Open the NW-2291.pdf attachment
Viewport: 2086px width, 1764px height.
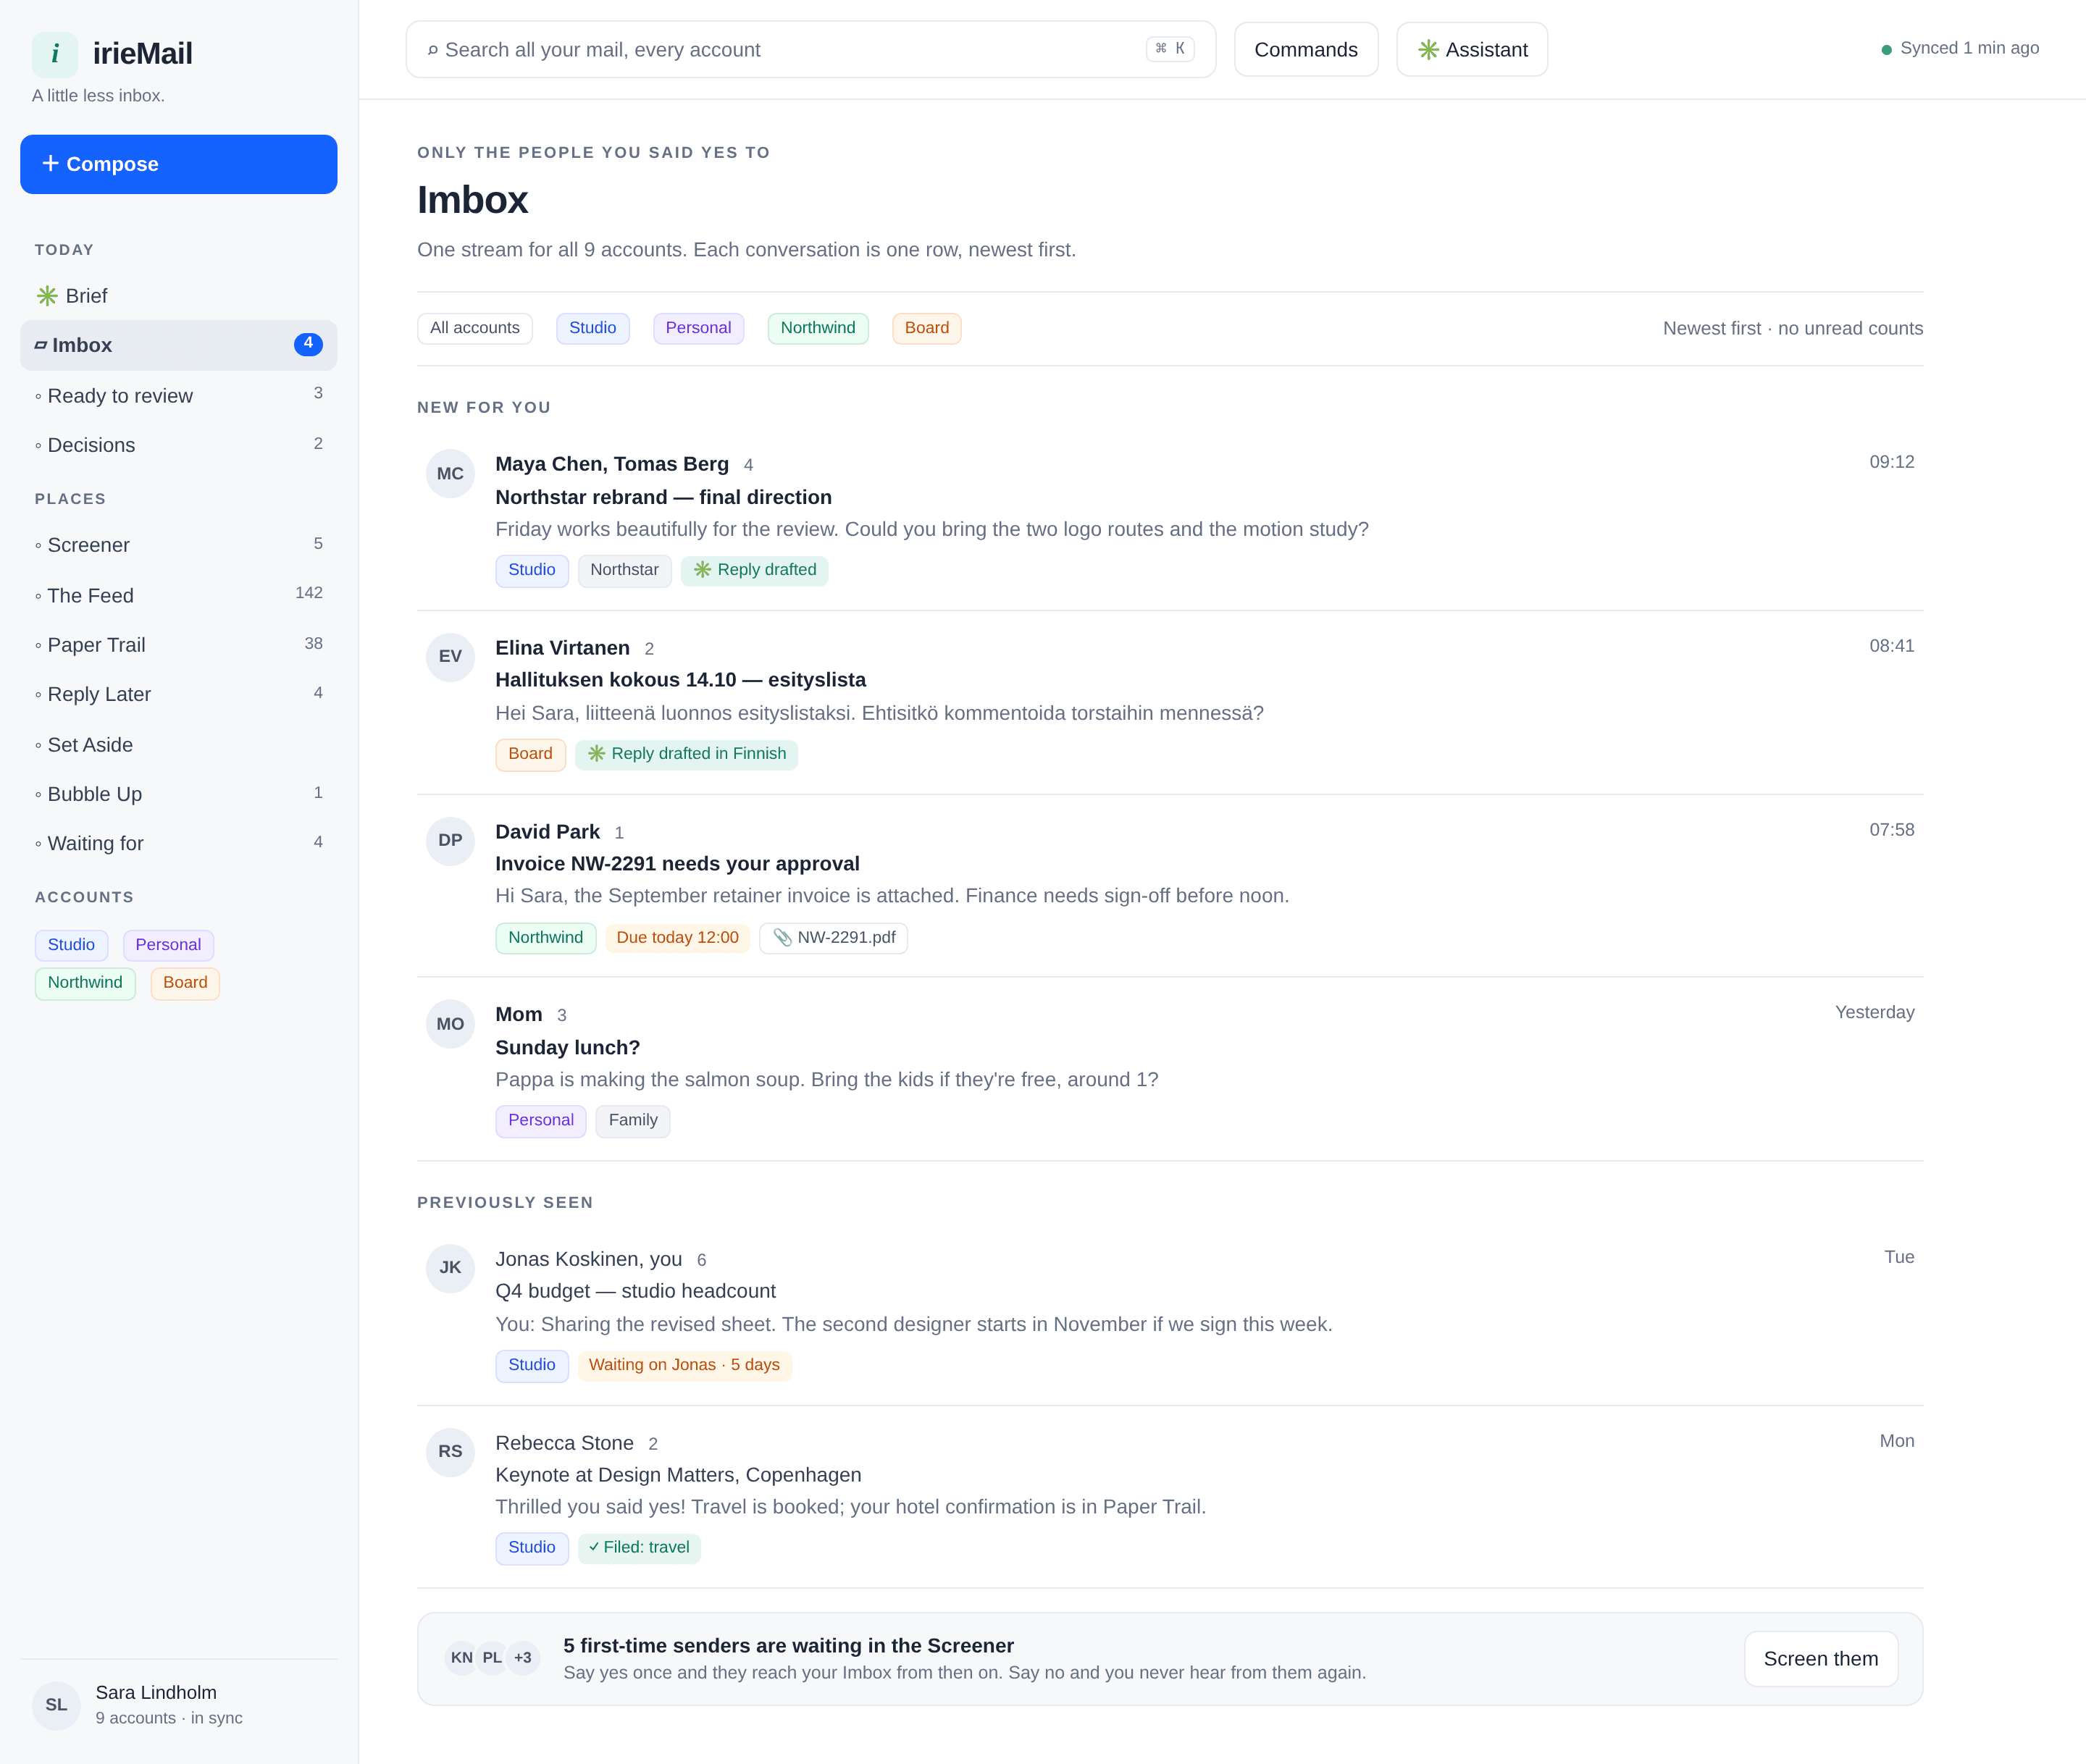834,938
